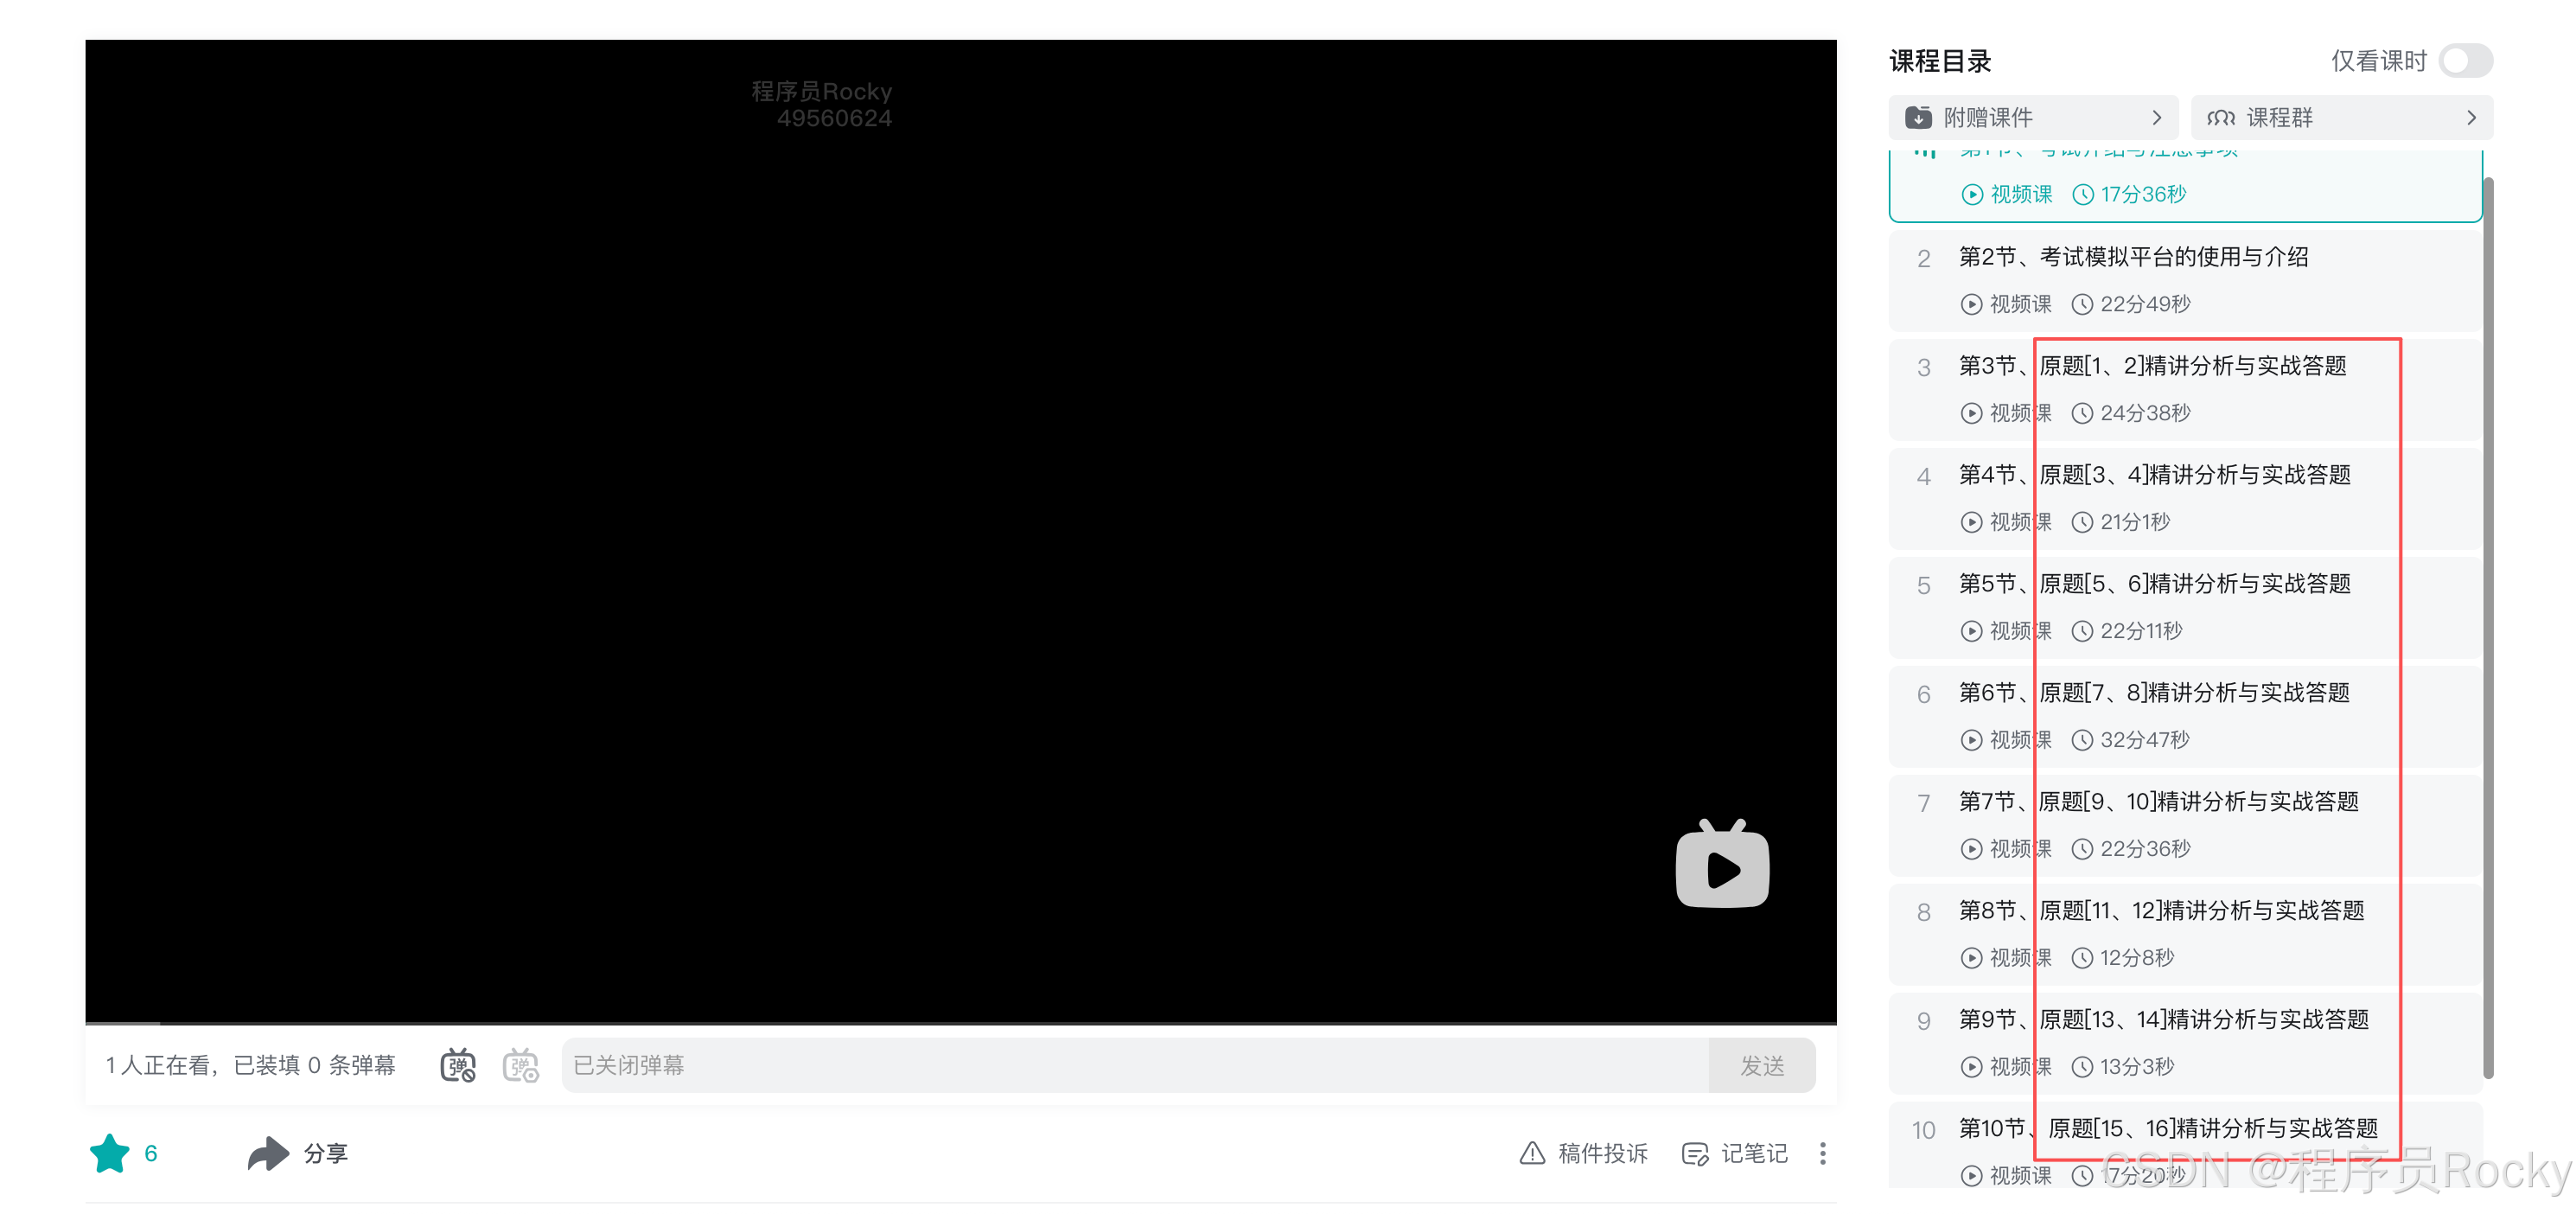
Task: Expand 课程群 chevron arrow
Action: point(2471,117)
